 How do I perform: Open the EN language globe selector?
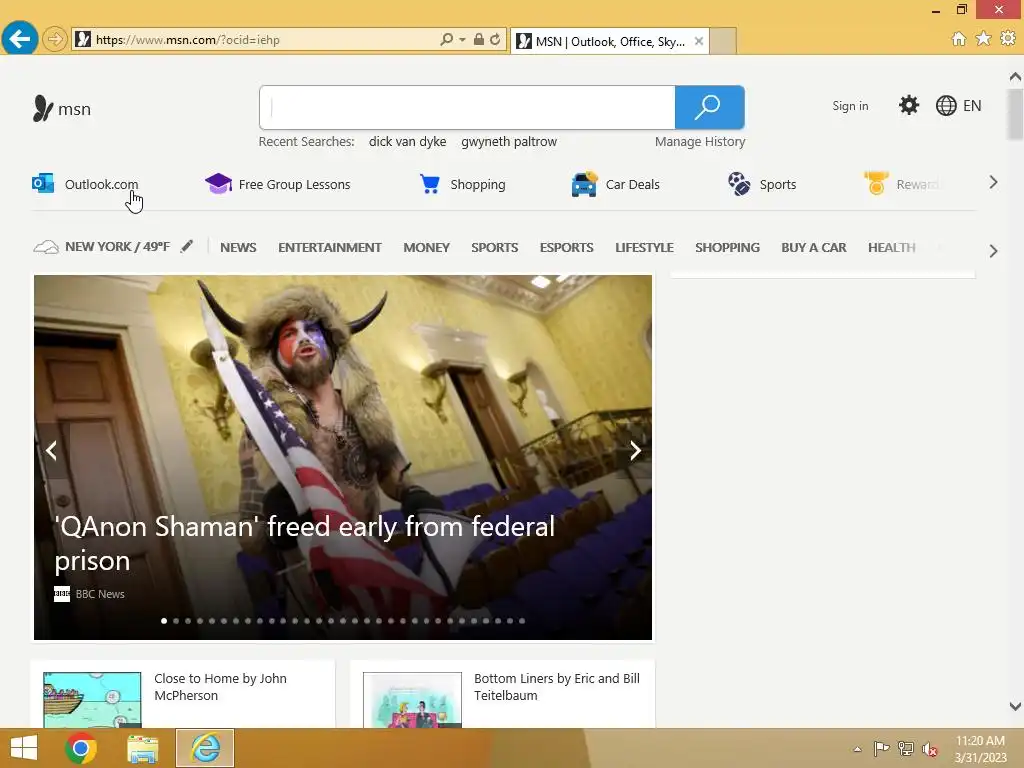958,106
